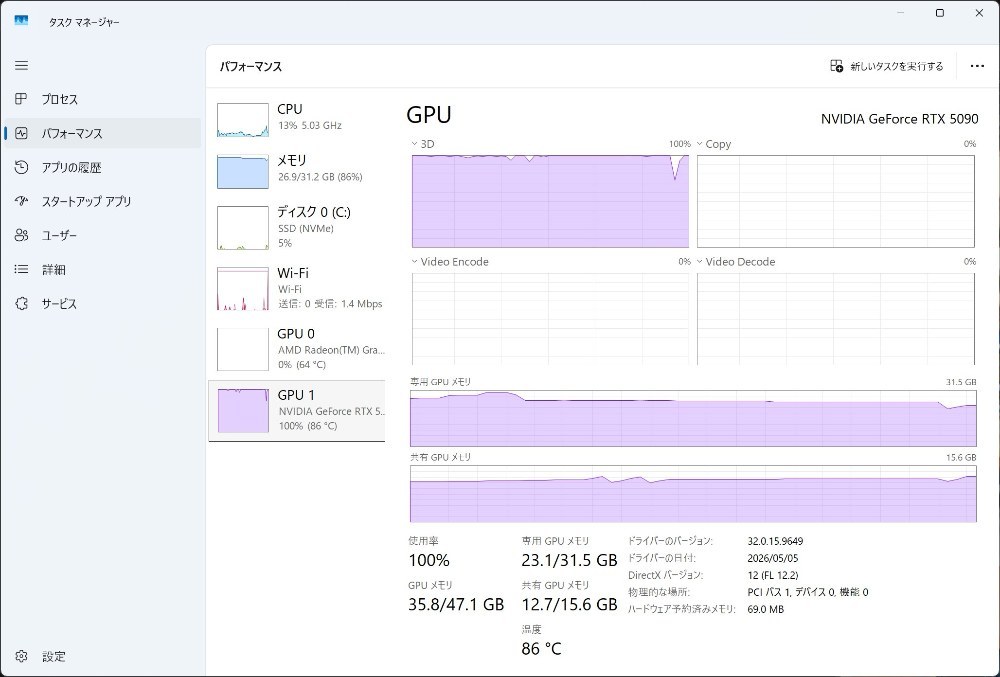Image resolution: width=1000 pixels, height=677 pixels.
Task: Click the 共有 GPU メモリ usage graph
Action: pos(693,494)
